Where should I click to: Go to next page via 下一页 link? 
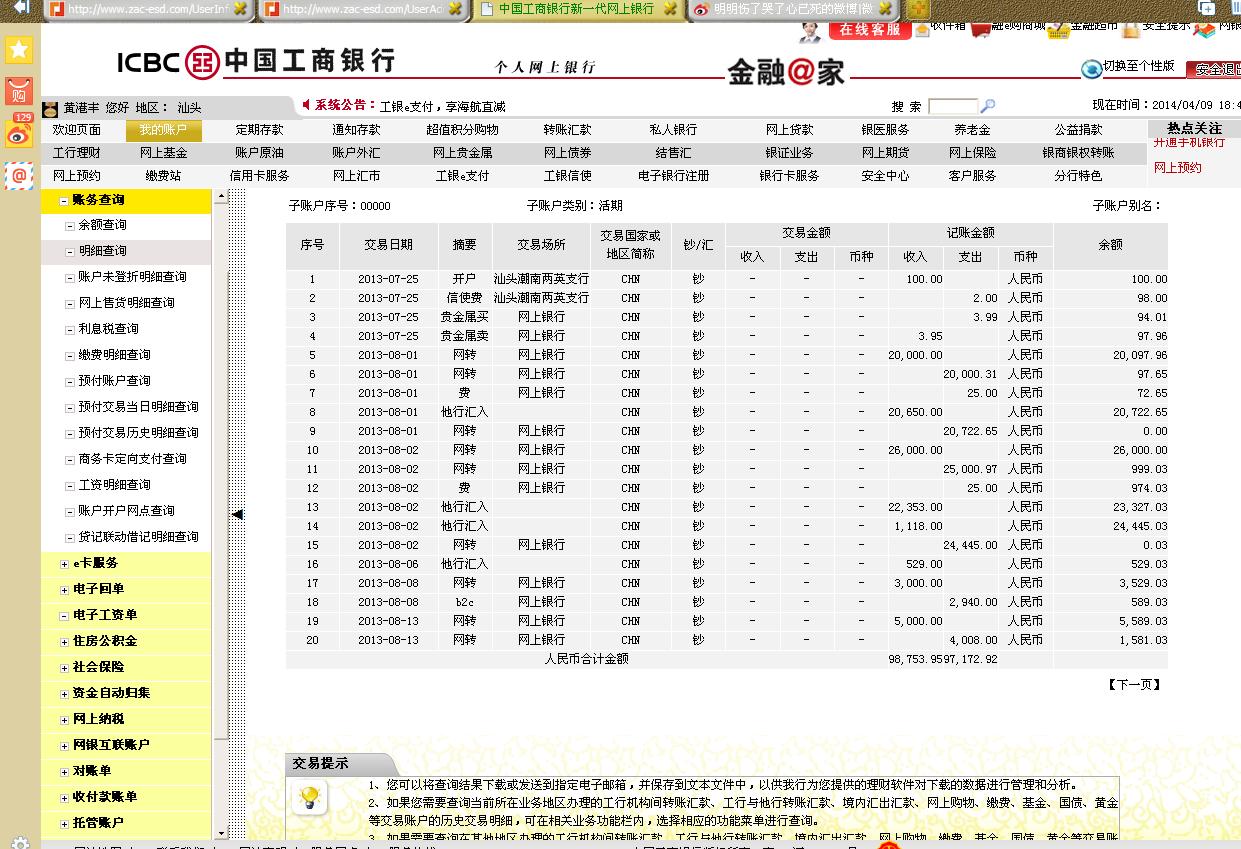pos(1134,685)
